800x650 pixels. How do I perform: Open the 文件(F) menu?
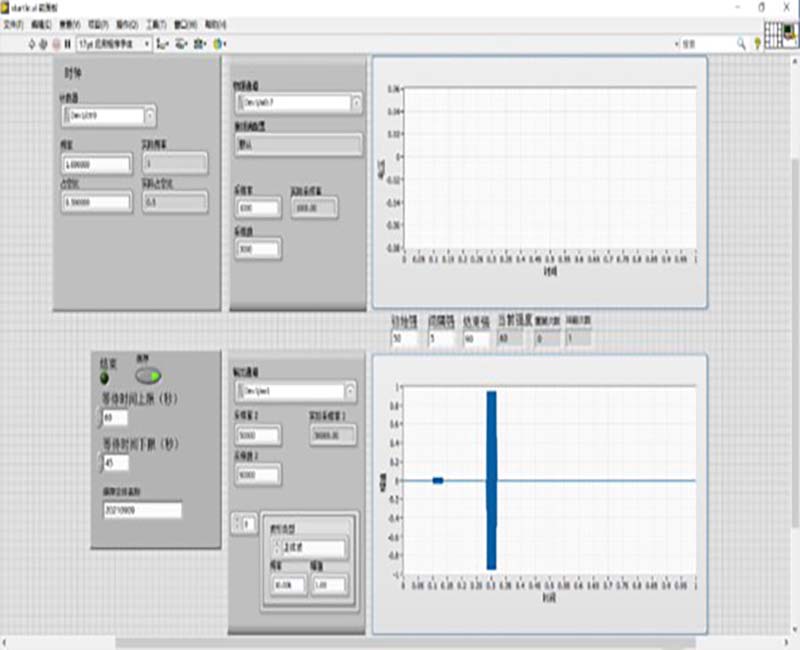[x=14, y=22]
